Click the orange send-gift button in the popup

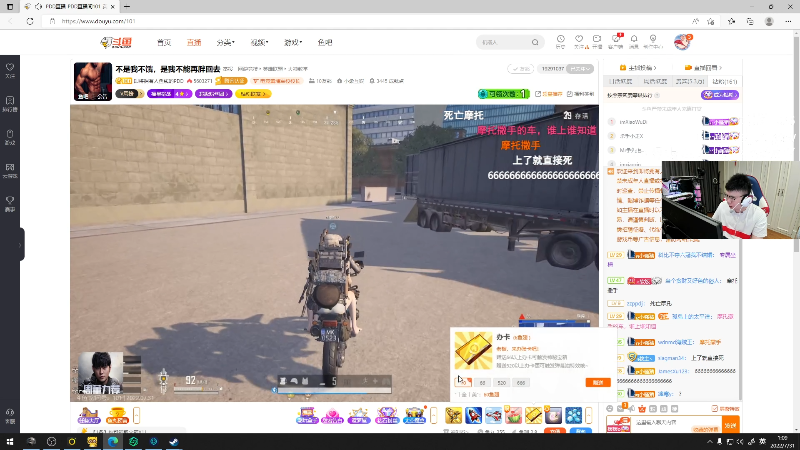pos(598,383)
